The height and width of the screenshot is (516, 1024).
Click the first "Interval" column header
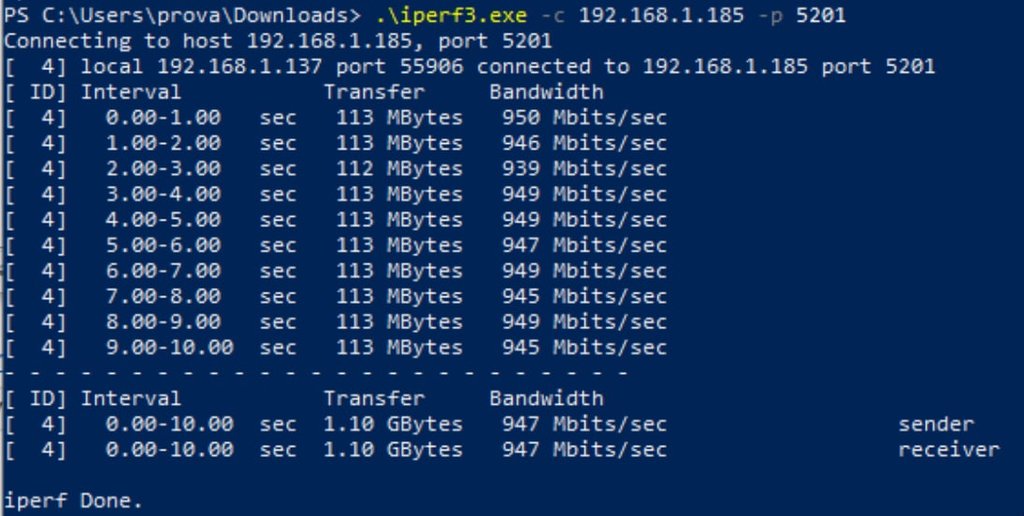(x=131, y=92)
